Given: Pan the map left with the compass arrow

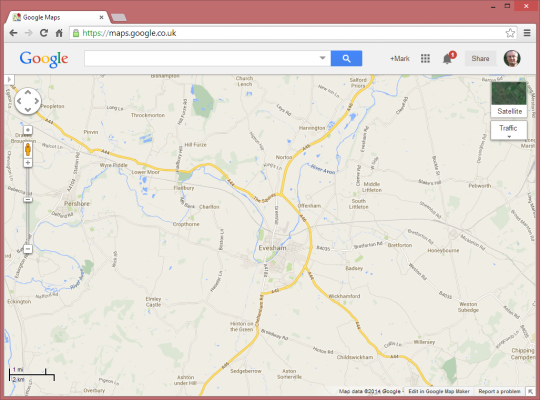Looking at the screenshot, I should (19, 101).
